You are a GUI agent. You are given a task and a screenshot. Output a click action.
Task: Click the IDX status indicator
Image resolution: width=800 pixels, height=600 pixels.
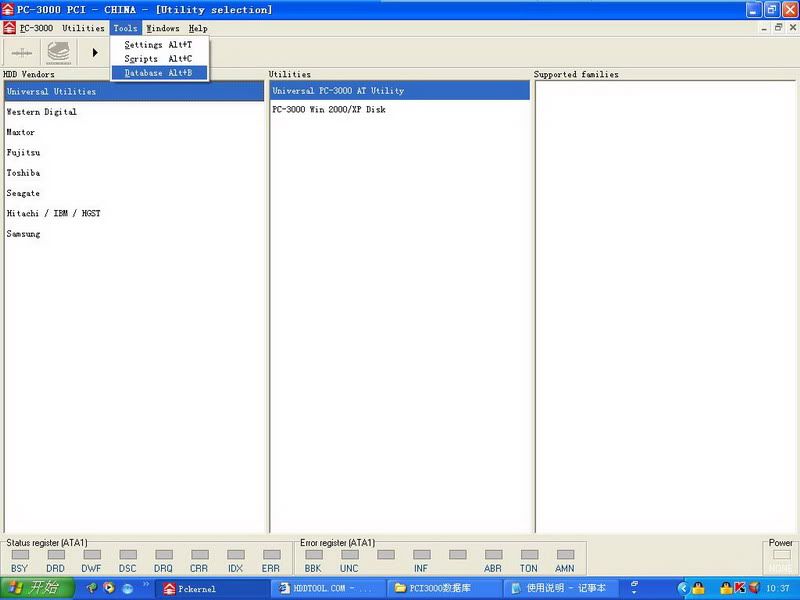236,555
